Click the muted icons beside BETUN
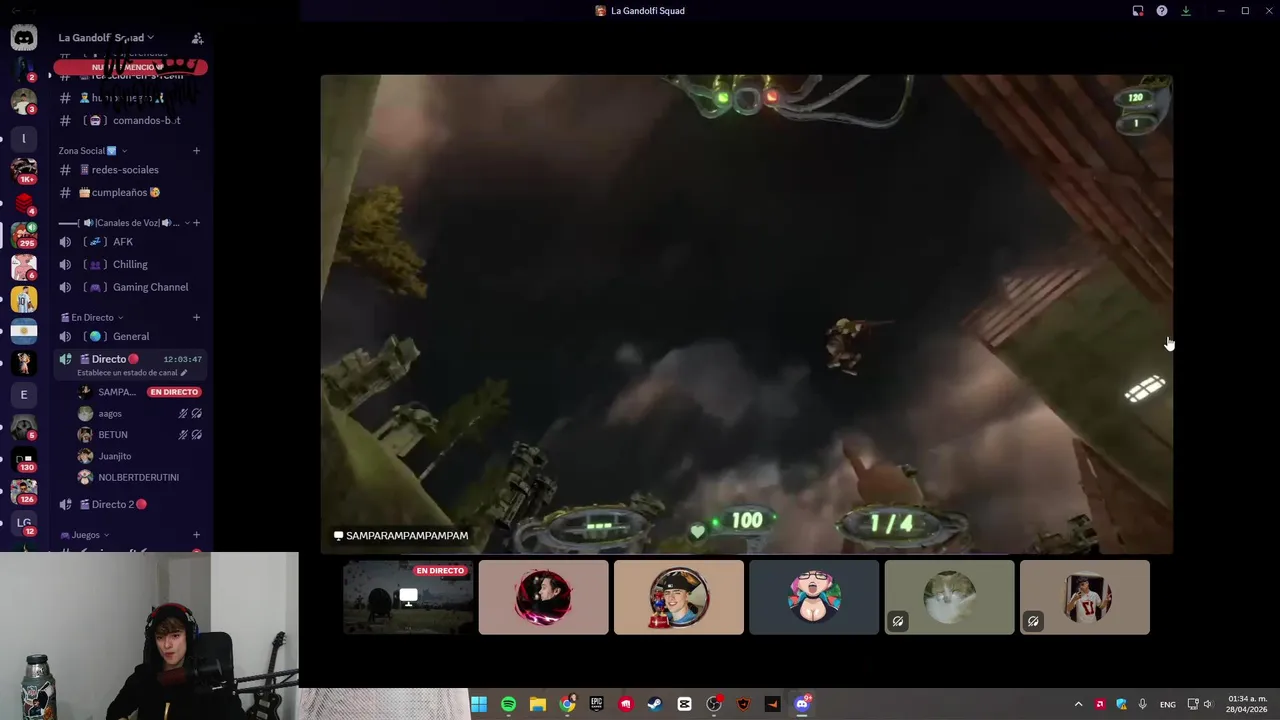Image resolution: width=1280 pixels, height=720 pixels. [190, 435]
